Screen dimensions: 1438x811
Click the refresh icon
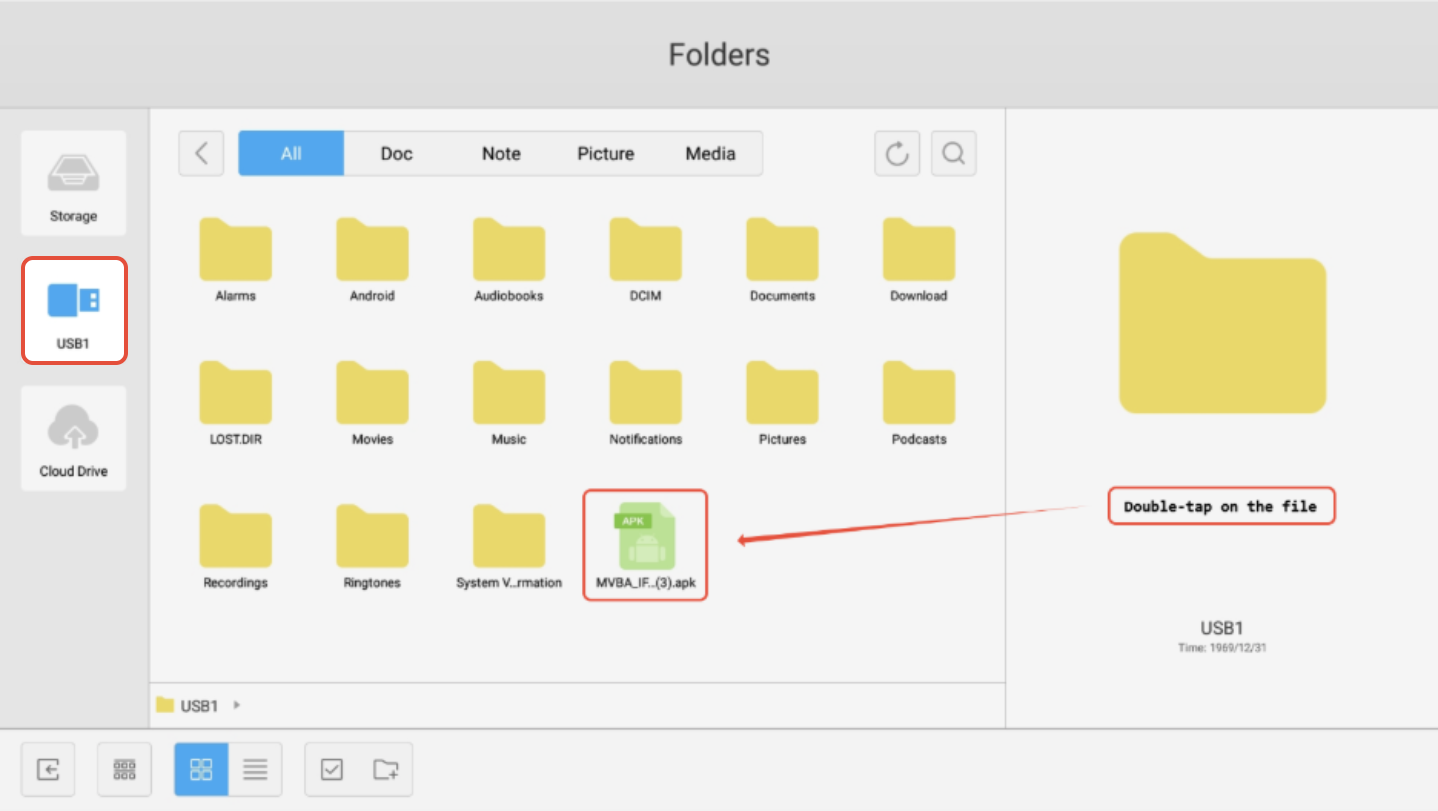click(x=896, y=153)
